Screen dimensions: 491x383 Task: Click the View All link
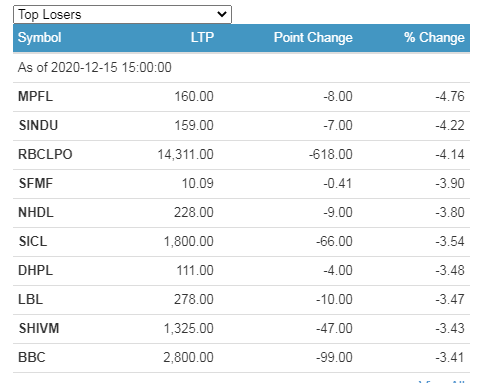442,381
